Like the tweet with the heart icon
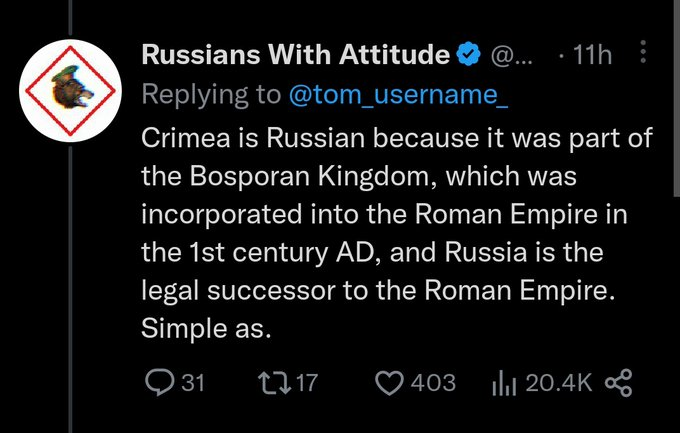Viewport: 680px width, 433px height. tap(389, 382)
